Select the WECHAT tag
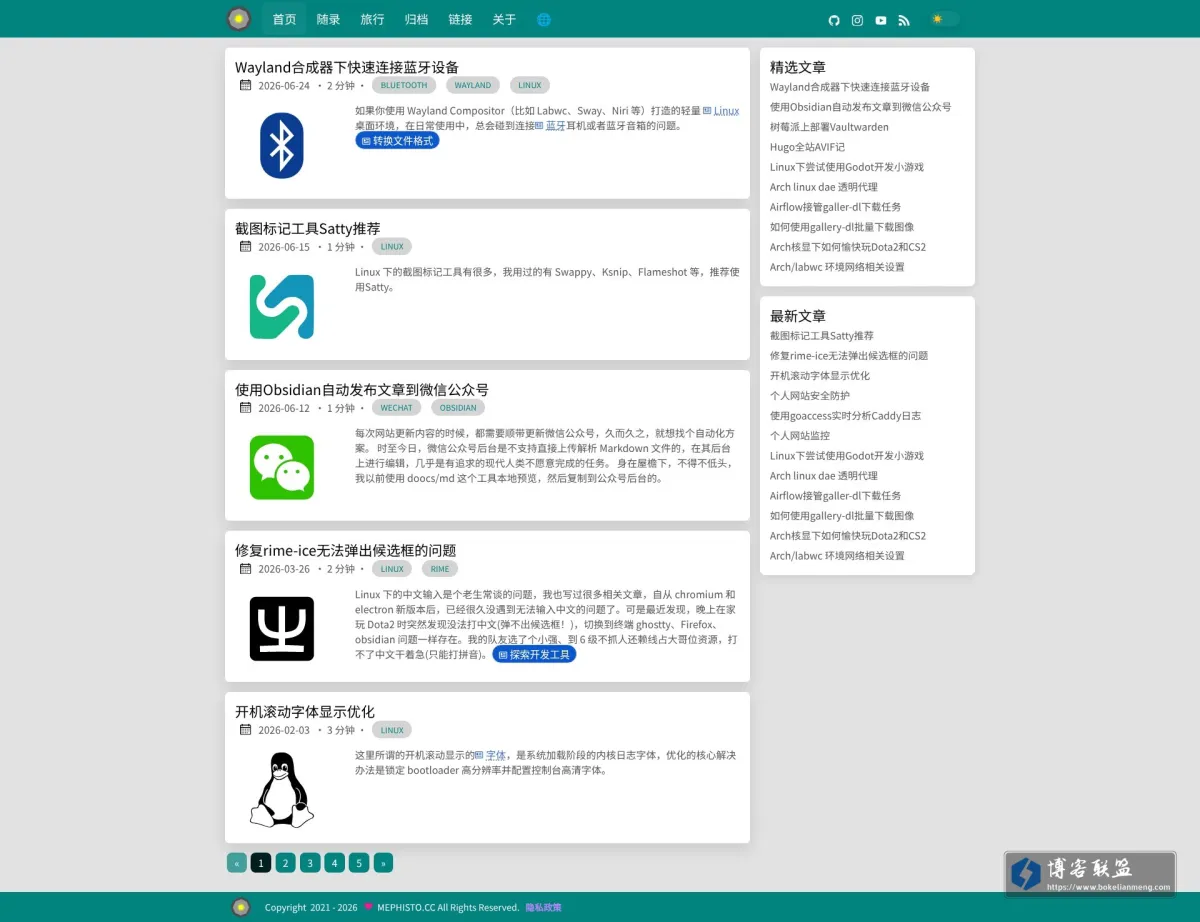Viewport: 1200px width, 922px height. click(x=397, y=408)
